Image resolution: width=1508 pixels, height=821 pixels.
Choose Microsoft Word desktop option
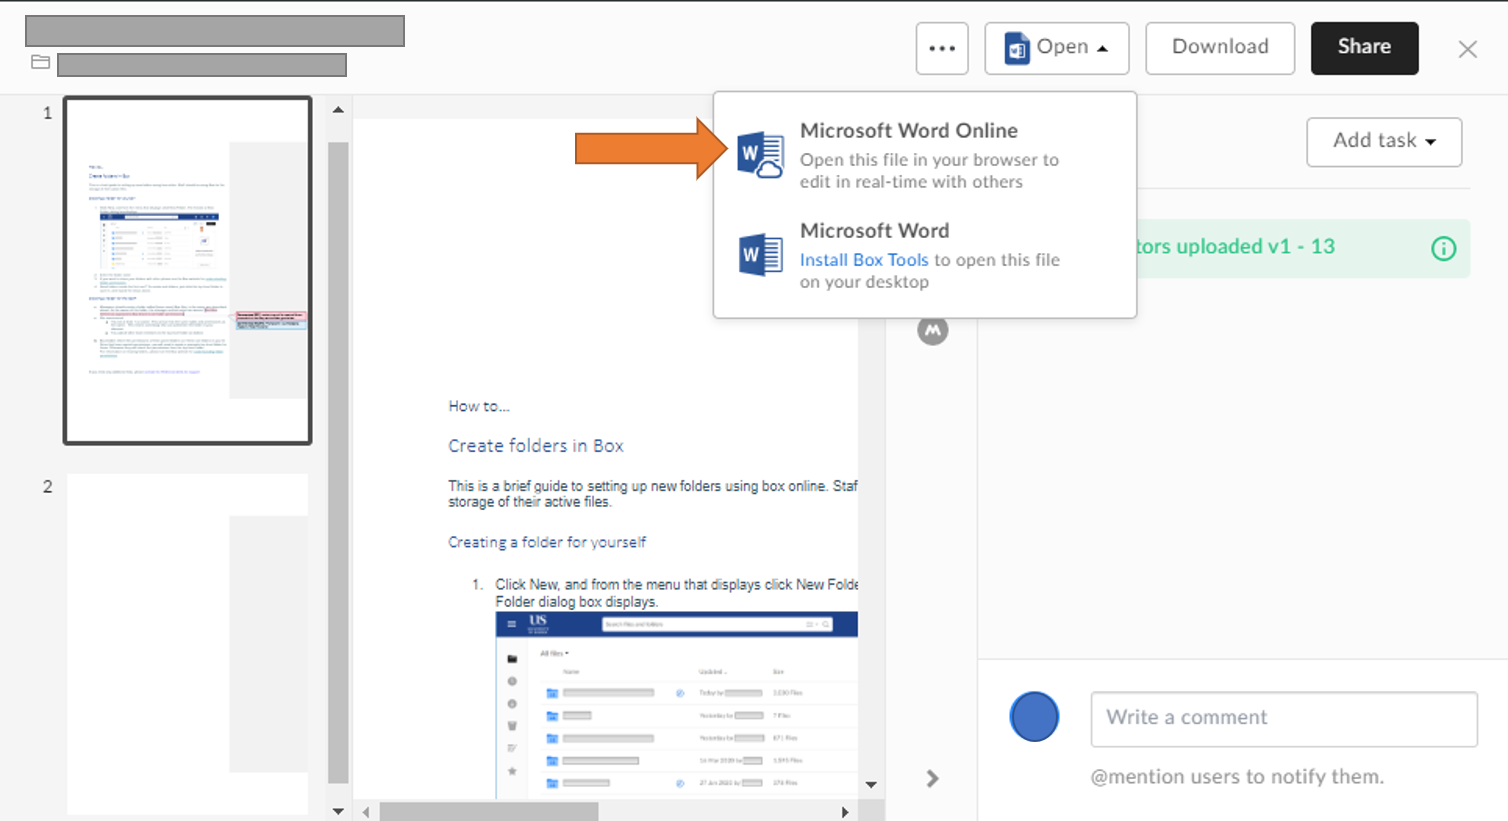[x=925, y=255]
